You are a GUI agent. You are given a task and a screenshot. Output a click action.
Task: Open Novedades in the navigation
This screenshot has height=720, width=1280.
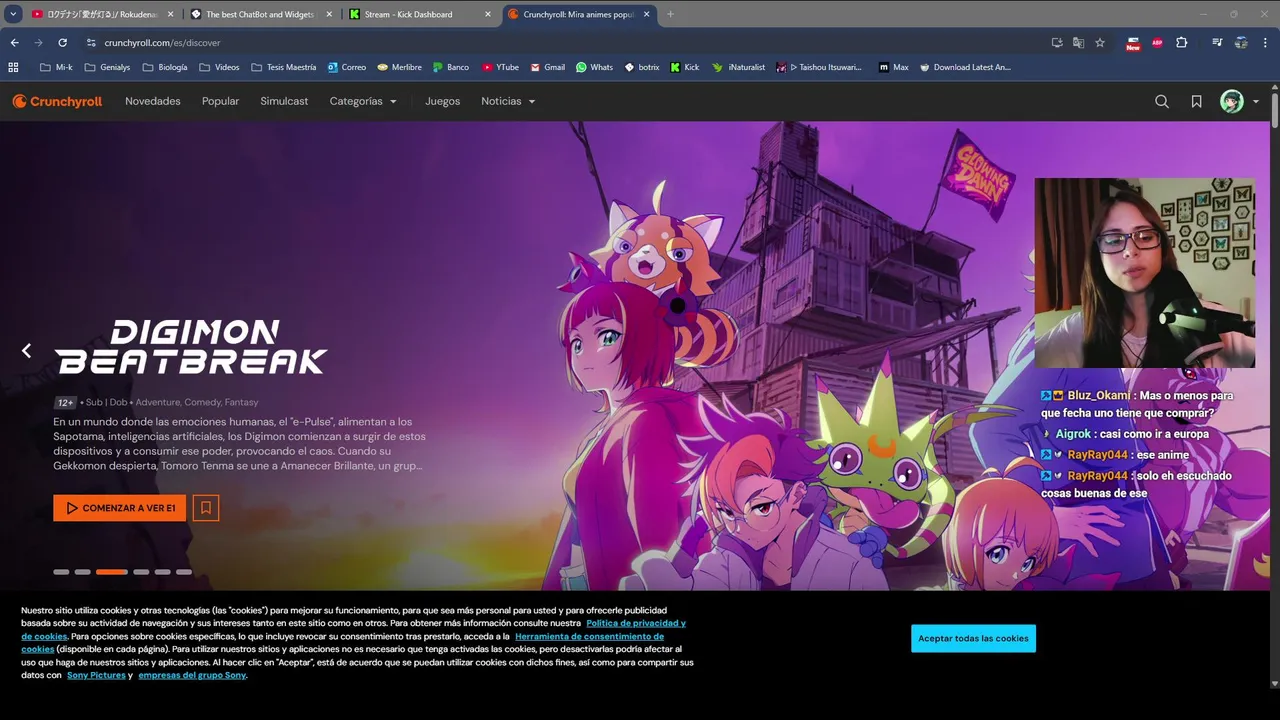click(153, 101)
